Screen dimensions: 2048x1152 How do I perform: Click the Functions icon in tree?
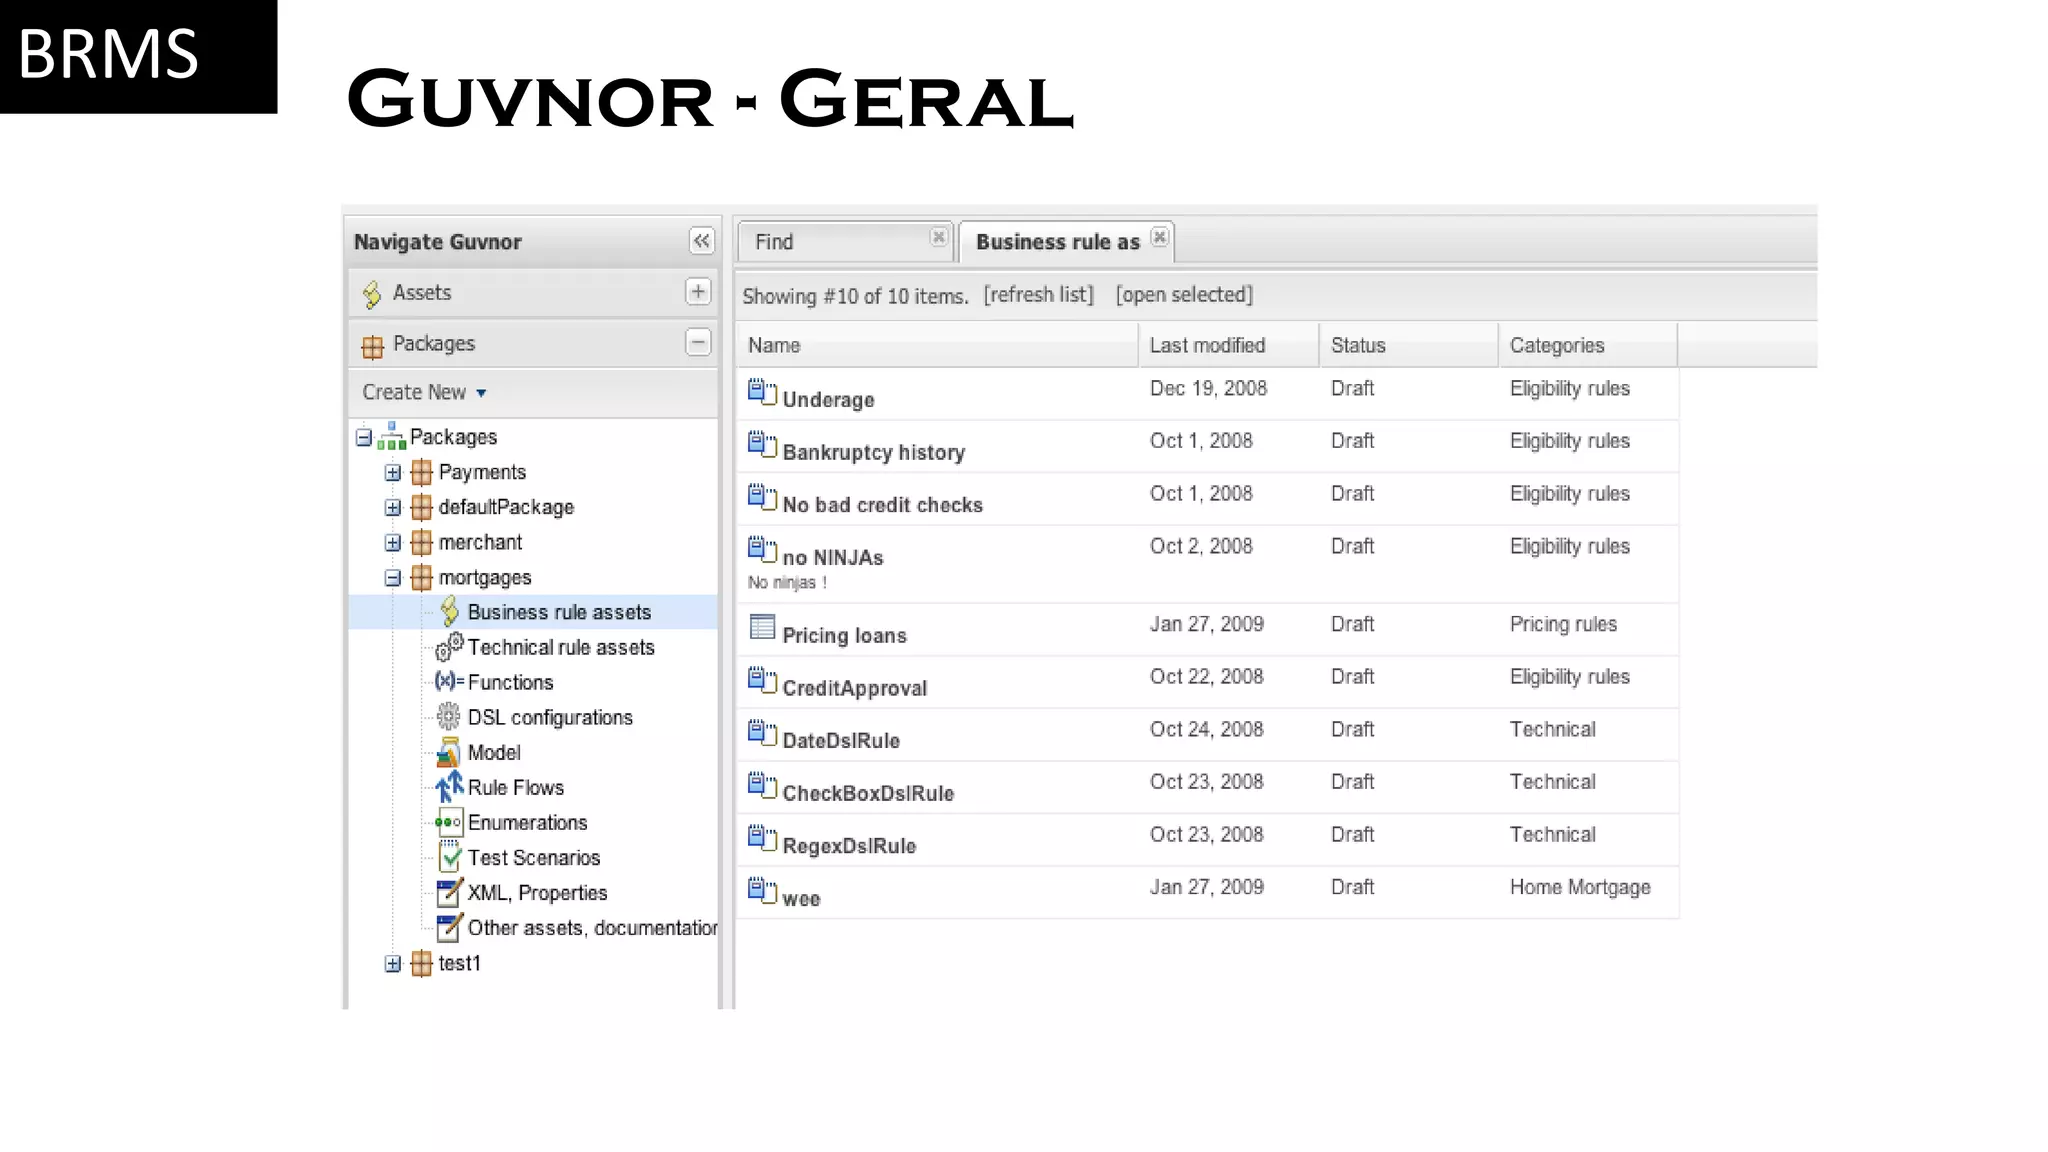449,681
